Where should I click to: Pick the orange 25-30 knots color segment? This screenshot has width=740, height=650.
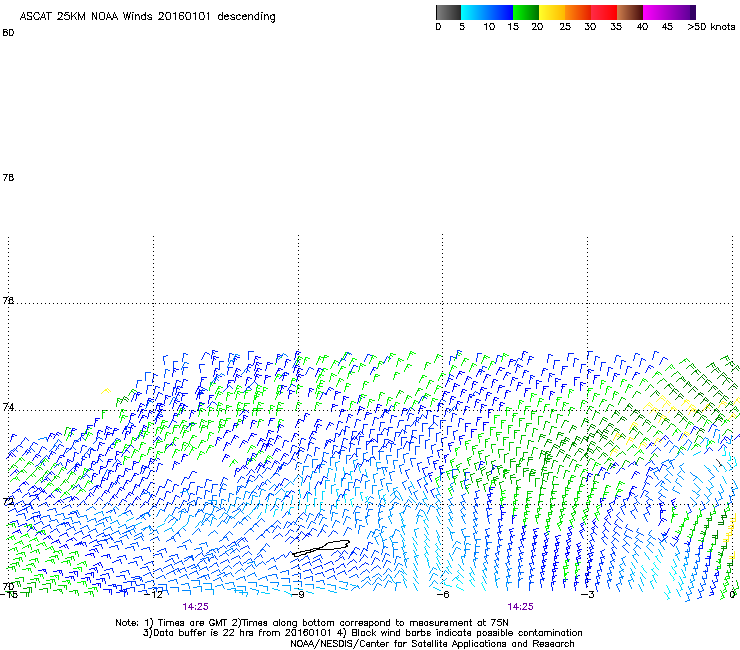tap(578, 12)
